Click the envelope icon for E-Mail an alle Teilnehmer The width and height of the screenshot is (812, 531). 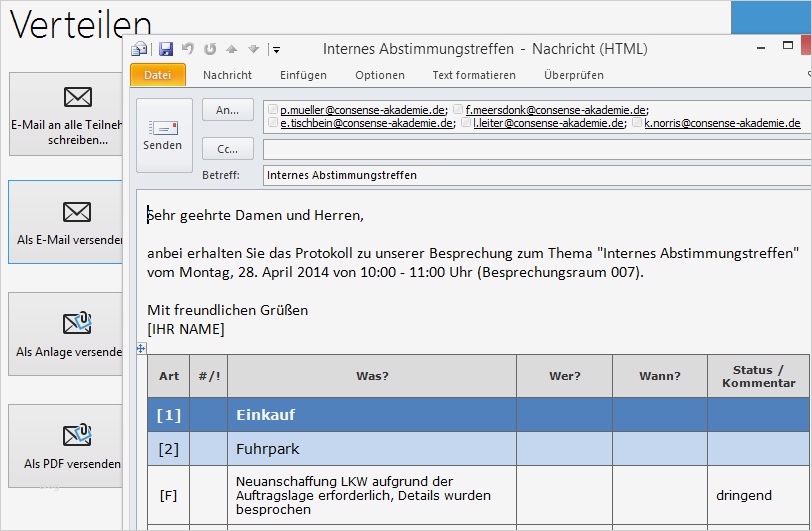point(78,97)
